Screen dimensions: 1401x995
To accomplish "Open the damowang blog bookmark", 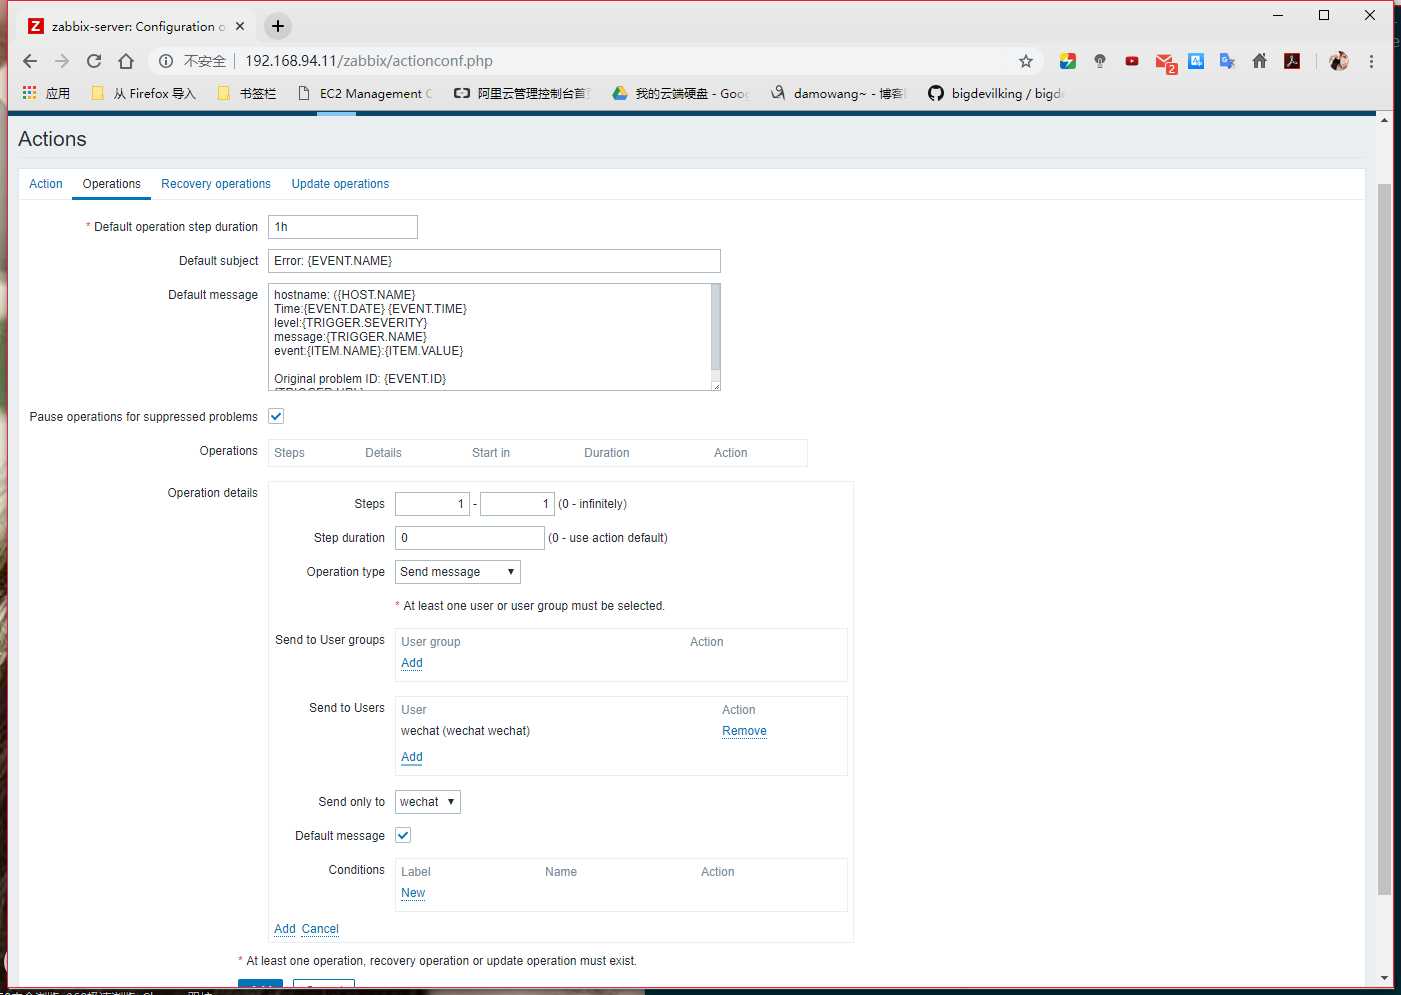I will (838, 93).
